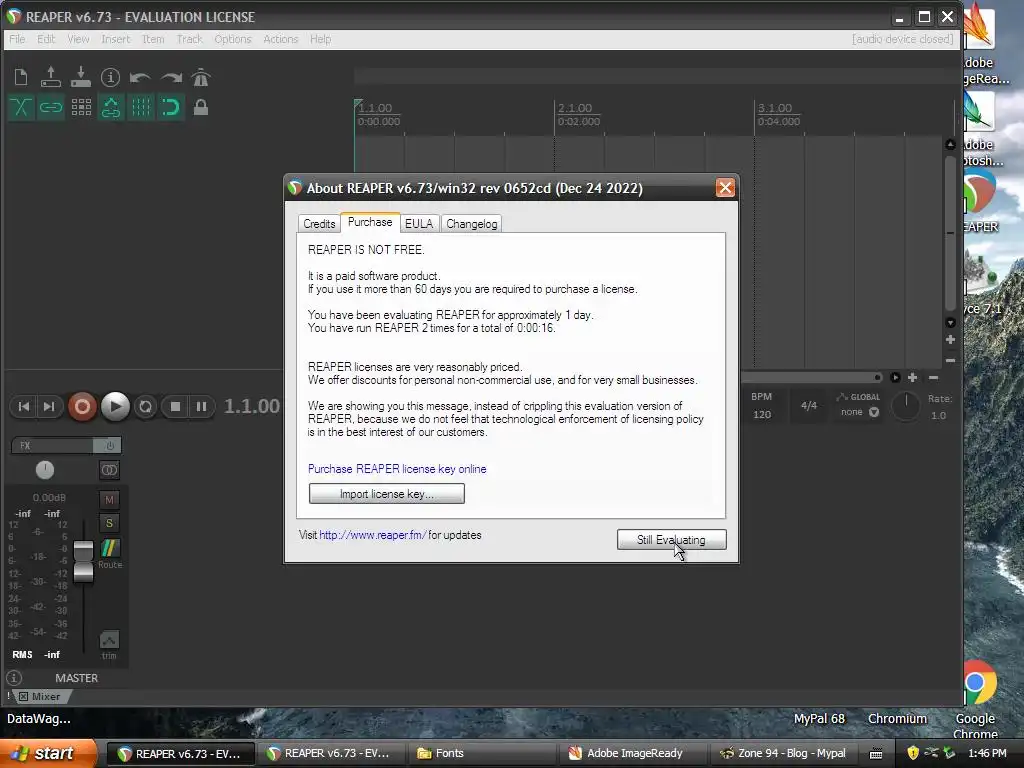Viewport: 1024px width, 768px height.
Task: Open the Actions menu
Action: 280,39
